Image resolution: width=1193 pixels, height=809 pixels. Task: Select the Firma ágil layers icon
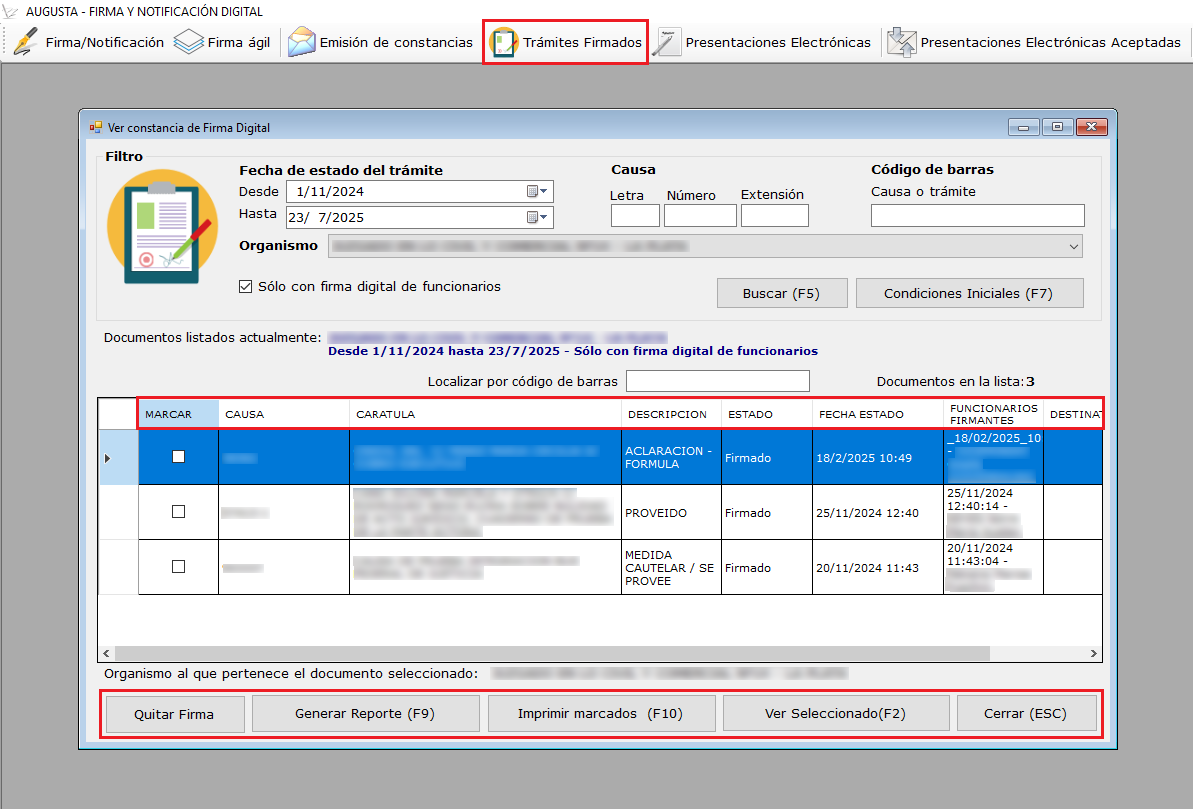(189, 43)
